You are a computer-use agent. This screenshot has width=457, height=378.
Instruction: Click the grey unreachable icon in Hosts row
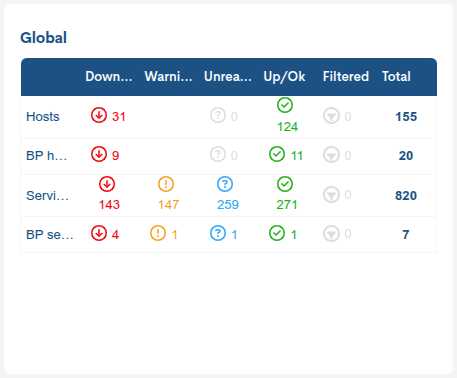click(218, 115)
